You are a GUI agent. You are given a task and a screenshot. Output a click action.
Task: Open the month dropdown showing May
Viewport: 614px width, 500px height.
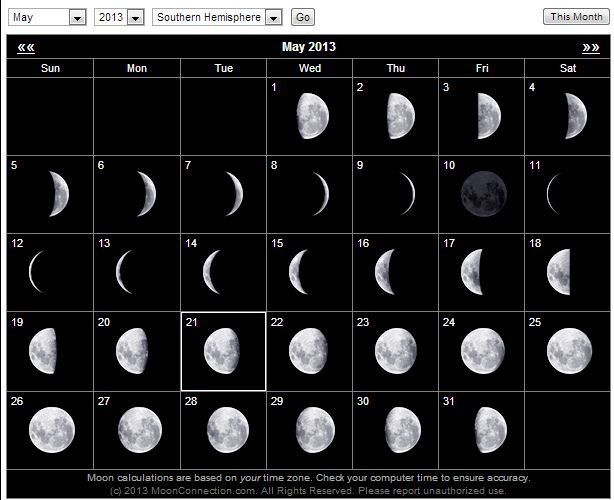point(47,18)
